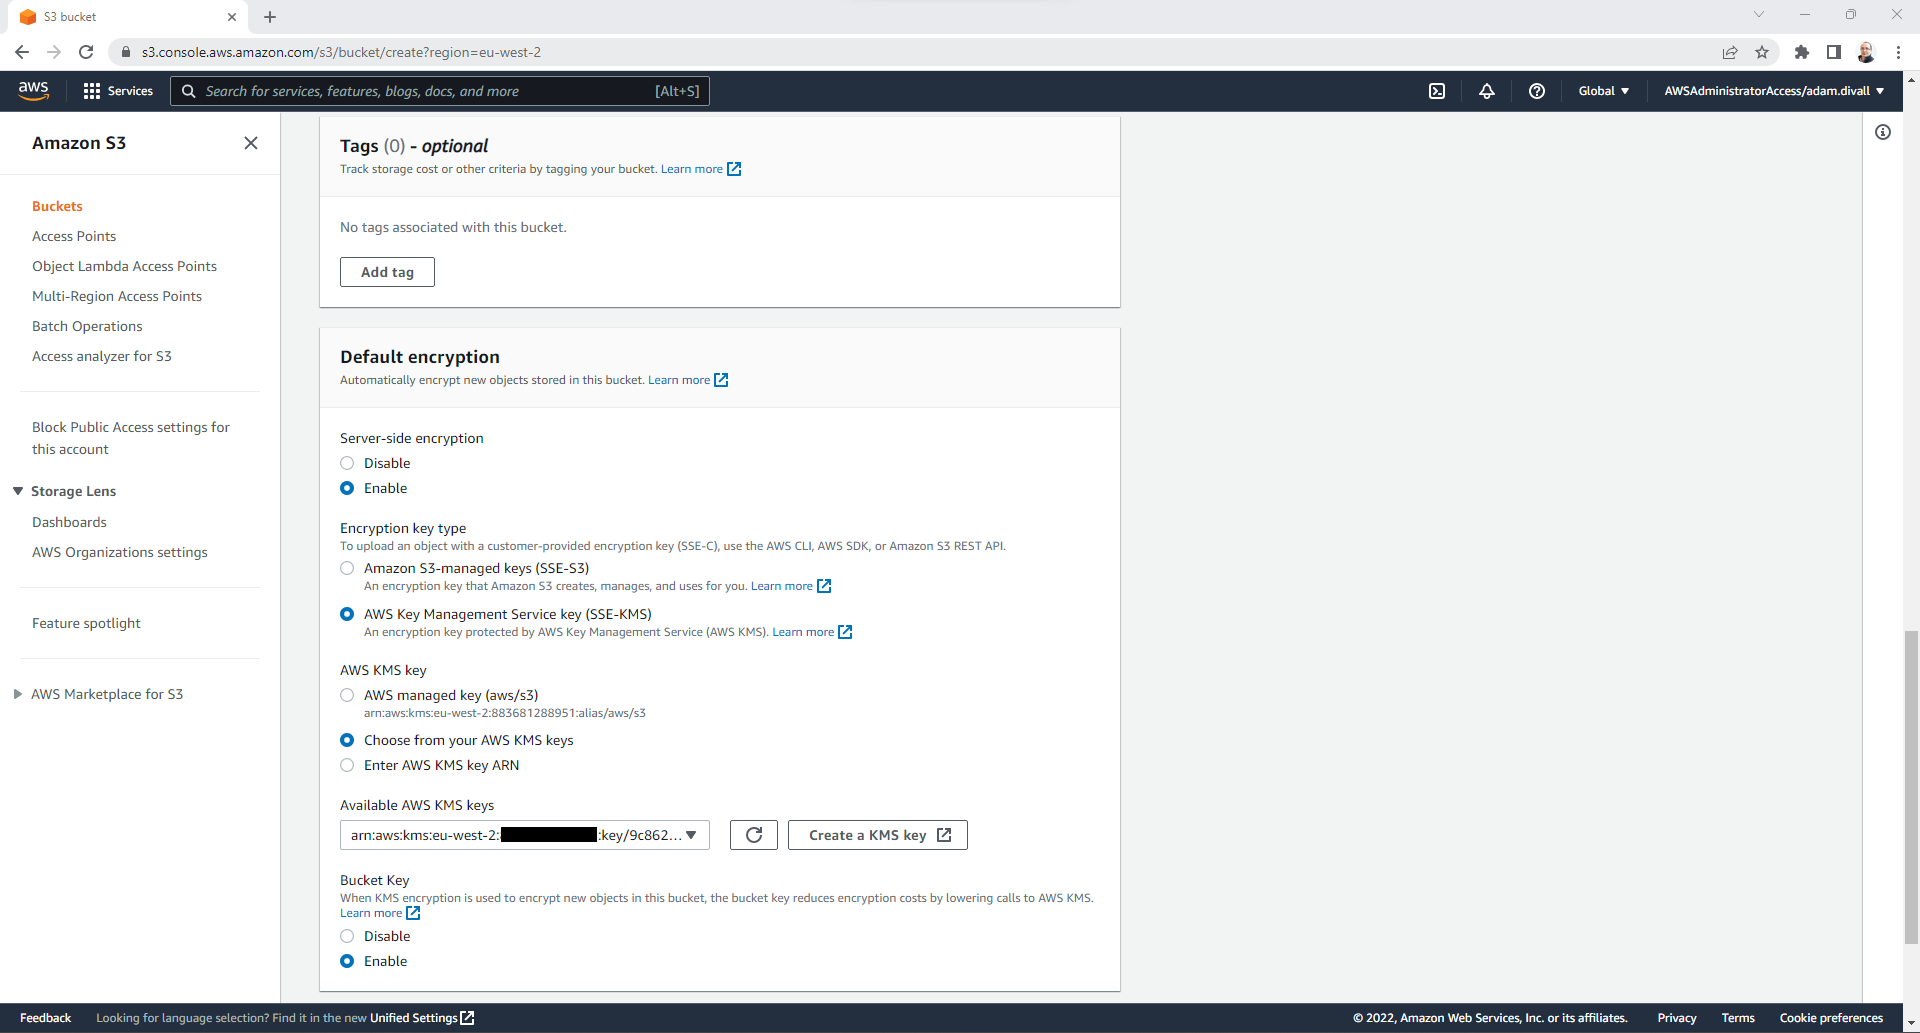Image resolution: width=1920 pixels, height=1033 pixels.
Task: Open Storage Lens Dashboards
Action: [x=69, y=522]
